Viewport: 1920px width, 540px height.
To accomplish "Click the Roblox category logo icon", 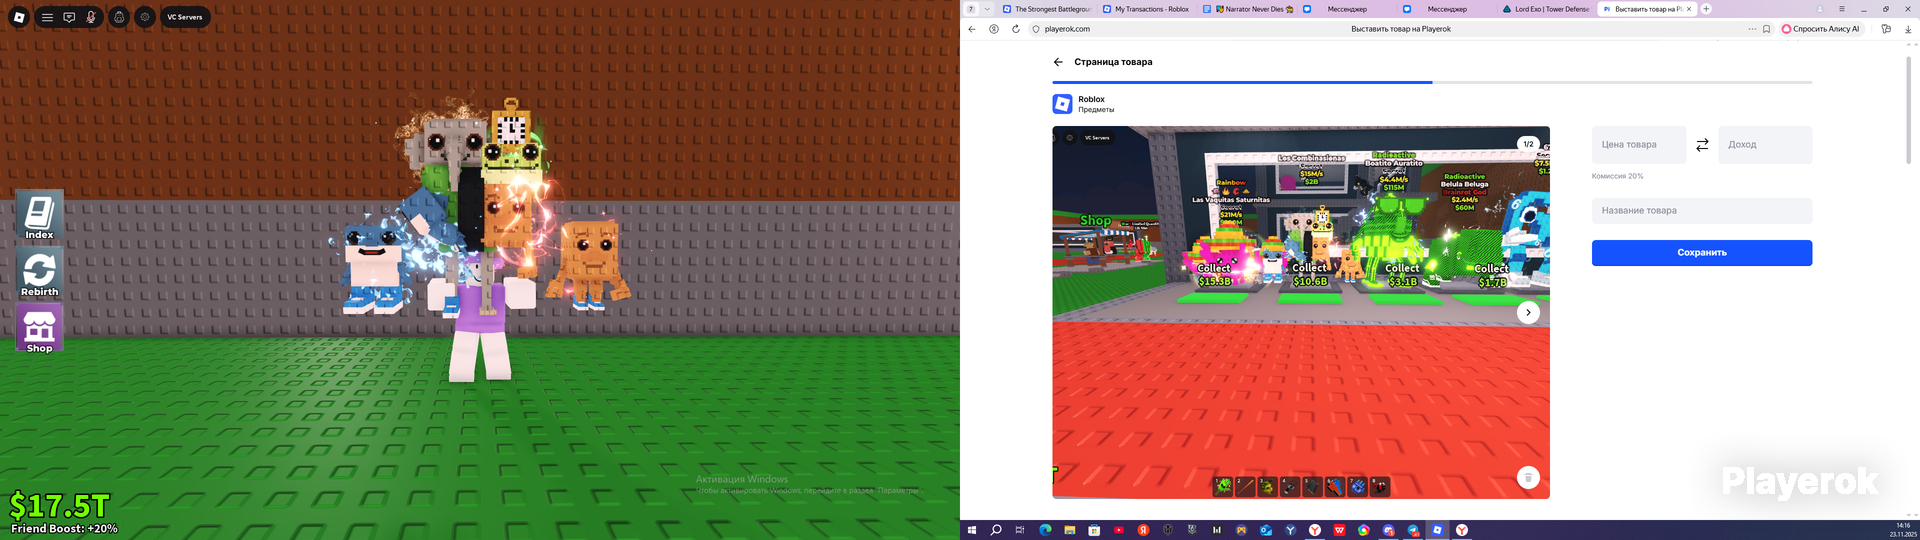I will (1062, 104).
